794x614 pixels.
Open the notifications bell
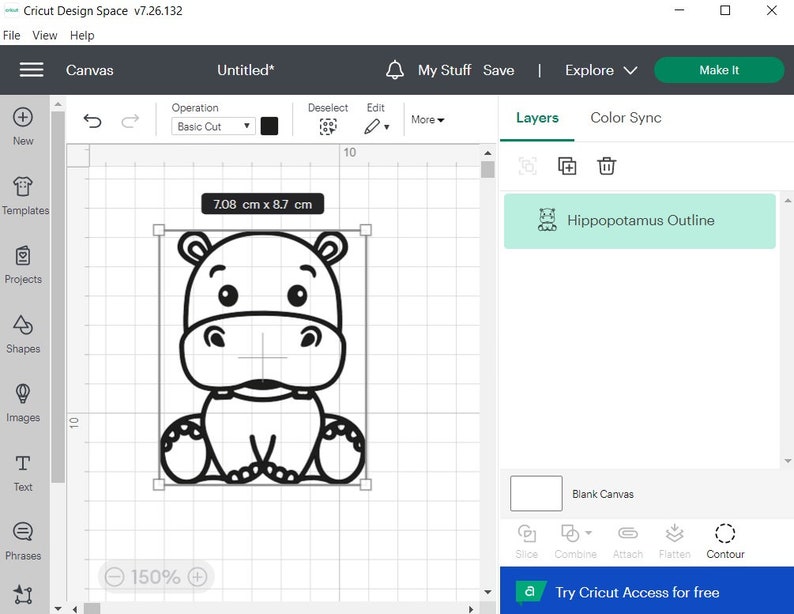(x=395, y=70)
